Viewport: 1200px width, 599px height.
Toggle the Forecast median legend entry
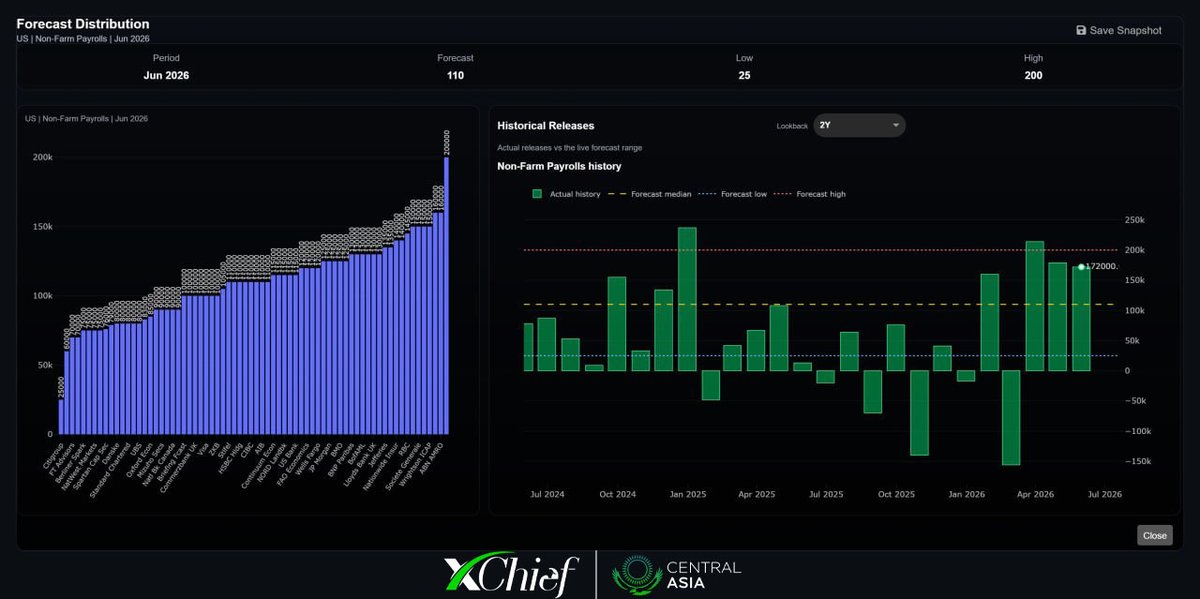pyautogui.click(x=649, y=194)
